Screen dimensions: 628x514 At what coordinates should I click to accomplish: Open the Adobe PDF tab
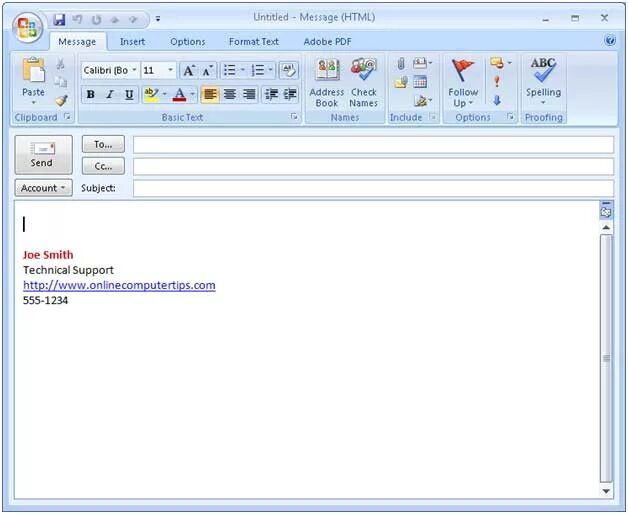(x=328, y=42)
